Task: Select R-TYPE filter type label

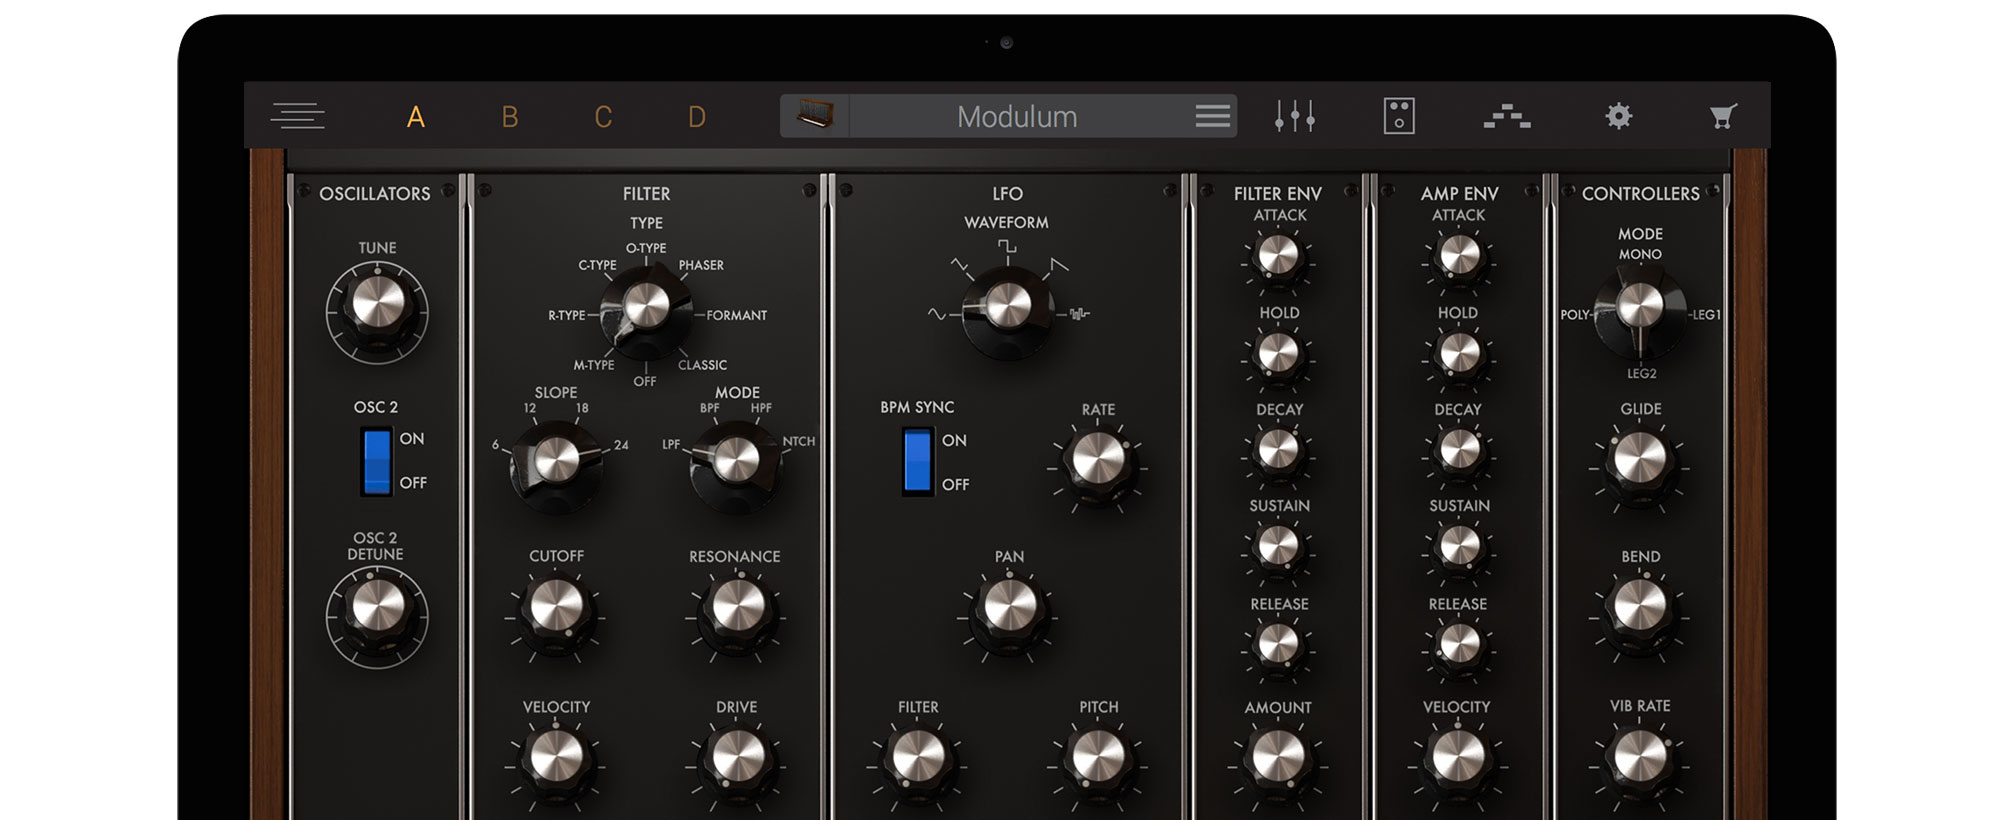Action: pos(567,315)
